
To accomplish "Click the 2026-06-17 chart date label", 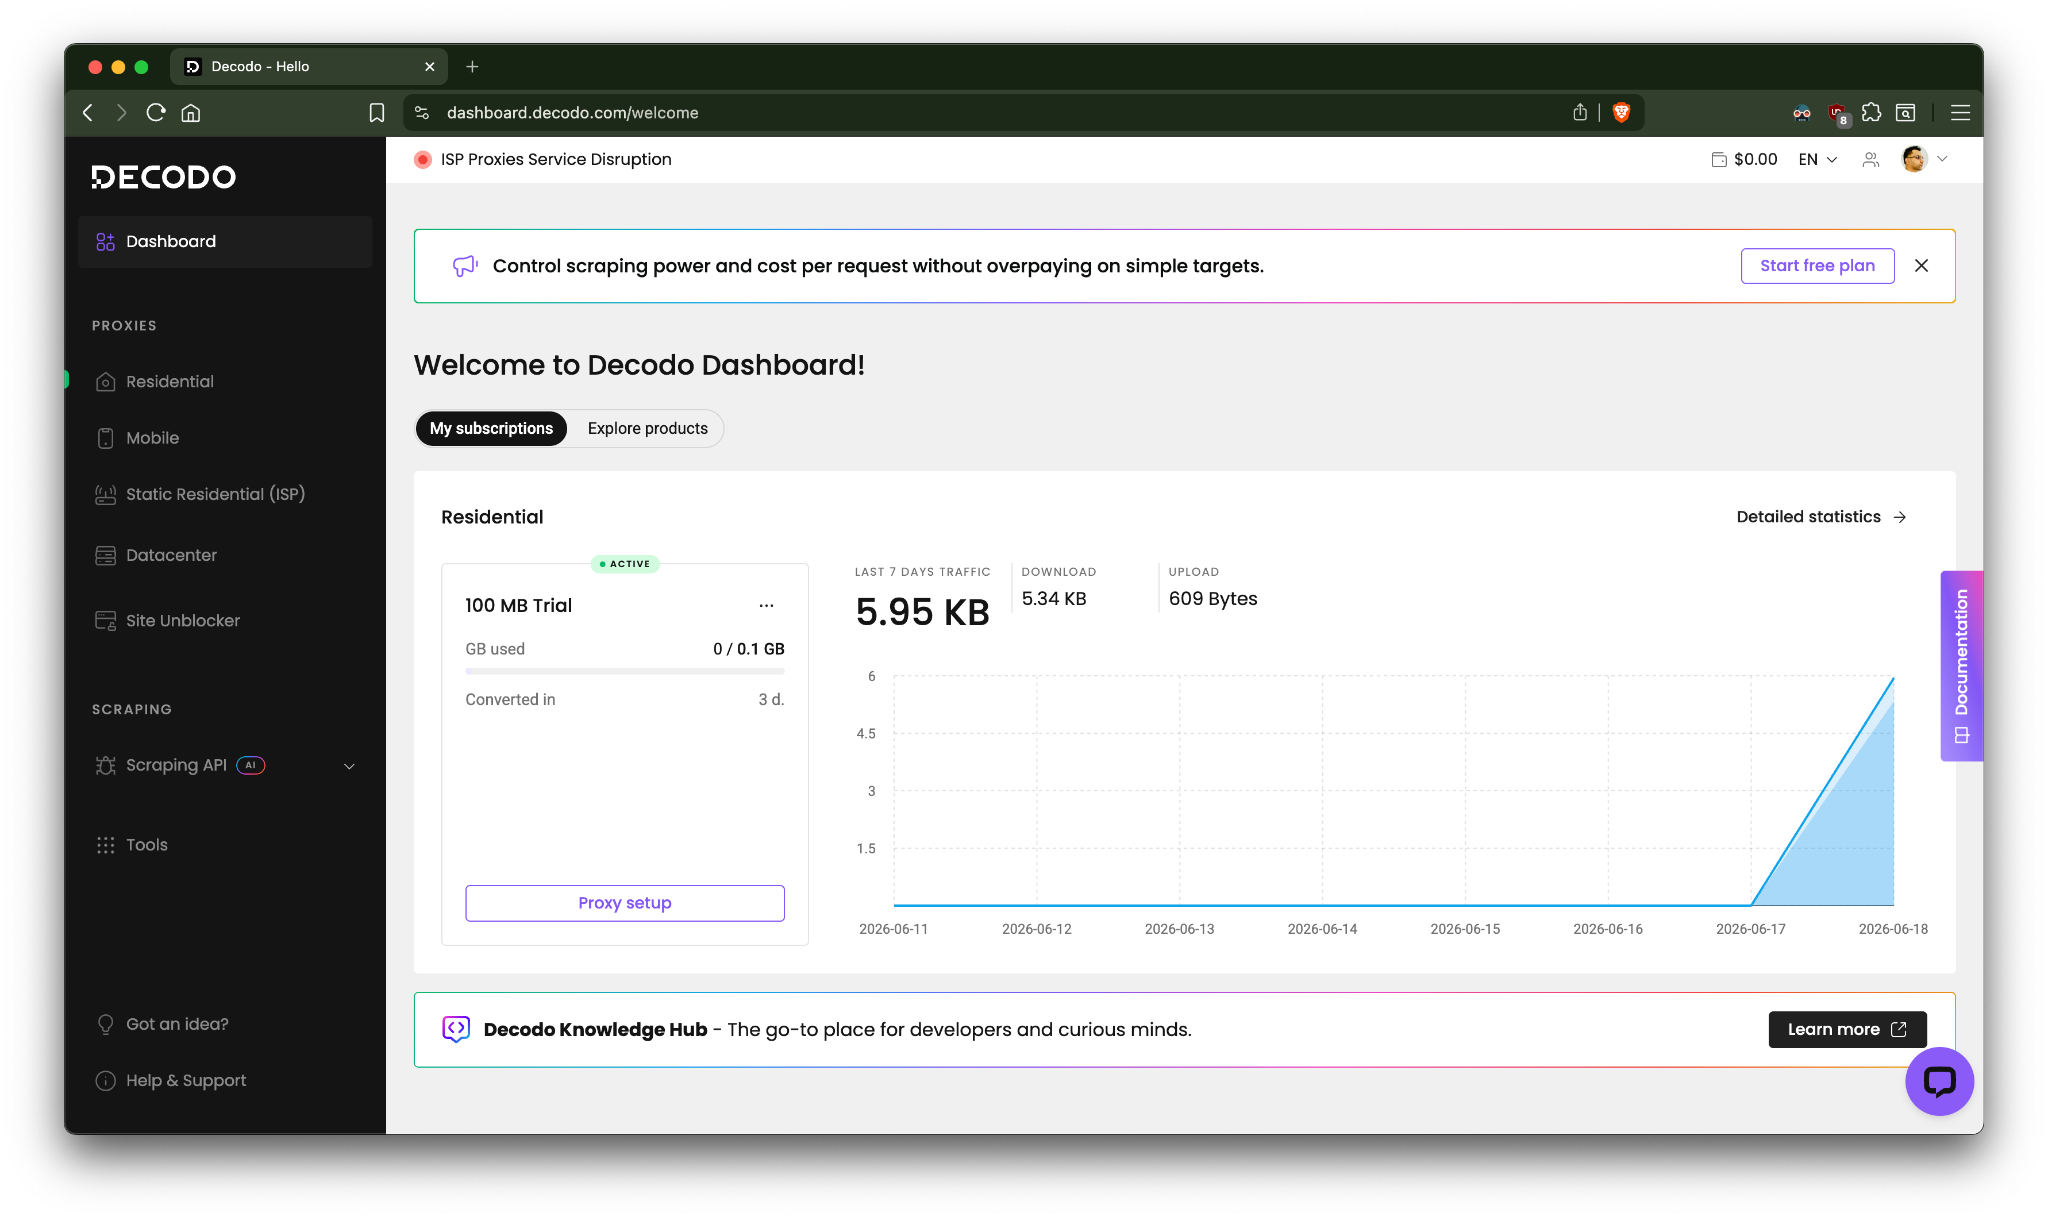I will point(1750,929).
